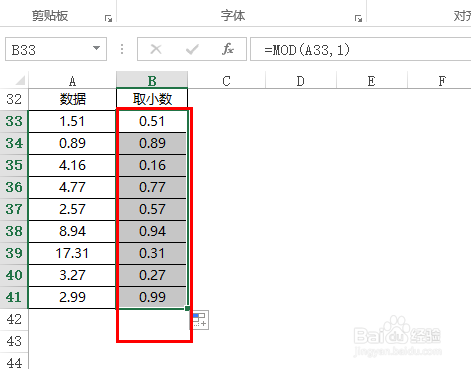Select row 41 header
Image resolution: width=471 pixels, height=369 pixels.
click(14, 297)
